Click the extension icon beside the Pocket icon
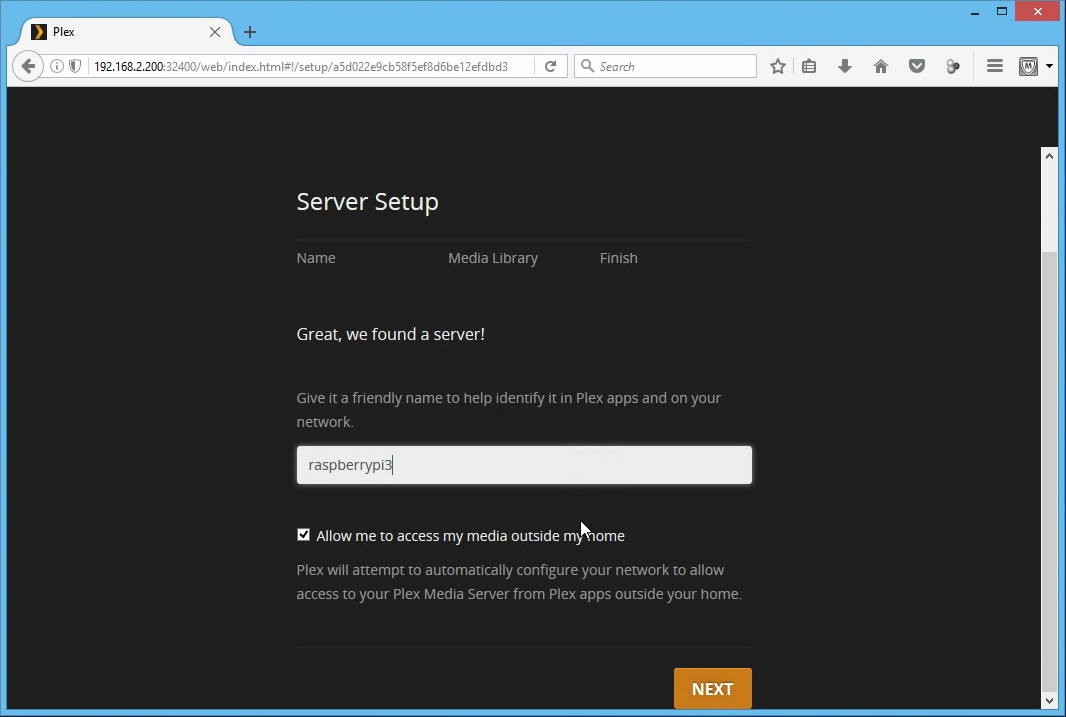The width and height of the screenshot is (1066, 717). point(953,66)
